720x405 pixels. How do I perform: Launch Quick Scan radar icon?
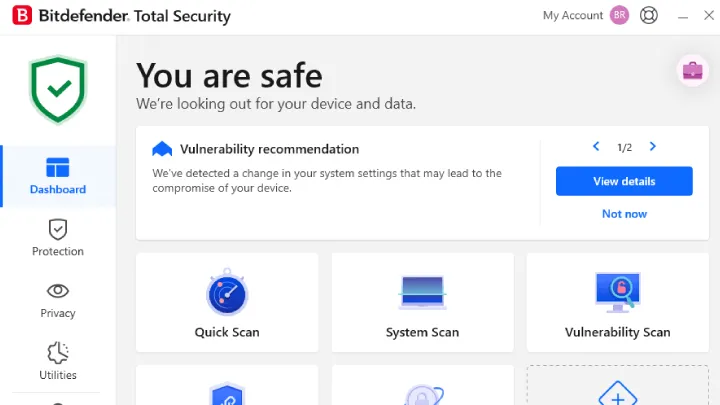click(227, 292)
